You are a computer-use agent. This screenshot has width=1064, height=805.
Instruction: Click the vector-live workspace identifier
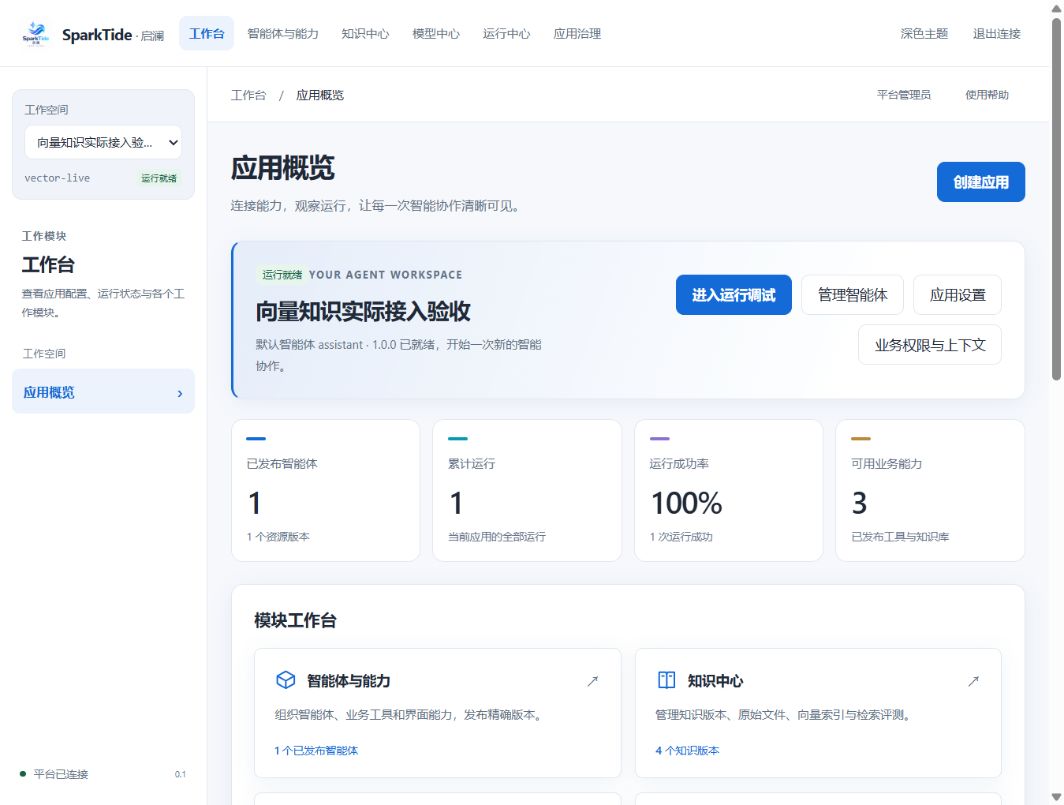[x=57, y=178]
